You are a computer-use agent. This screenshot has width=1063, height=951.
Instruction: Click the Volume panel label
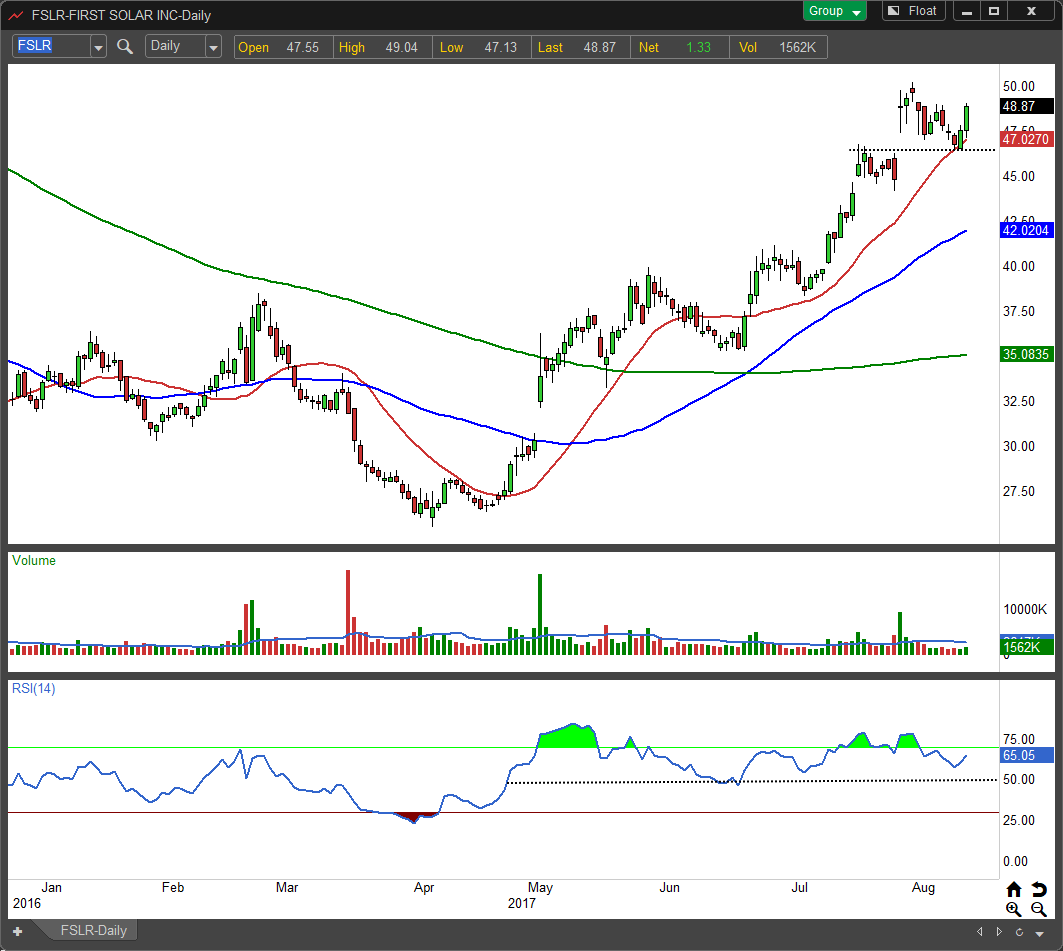click(x=34, y=561)
